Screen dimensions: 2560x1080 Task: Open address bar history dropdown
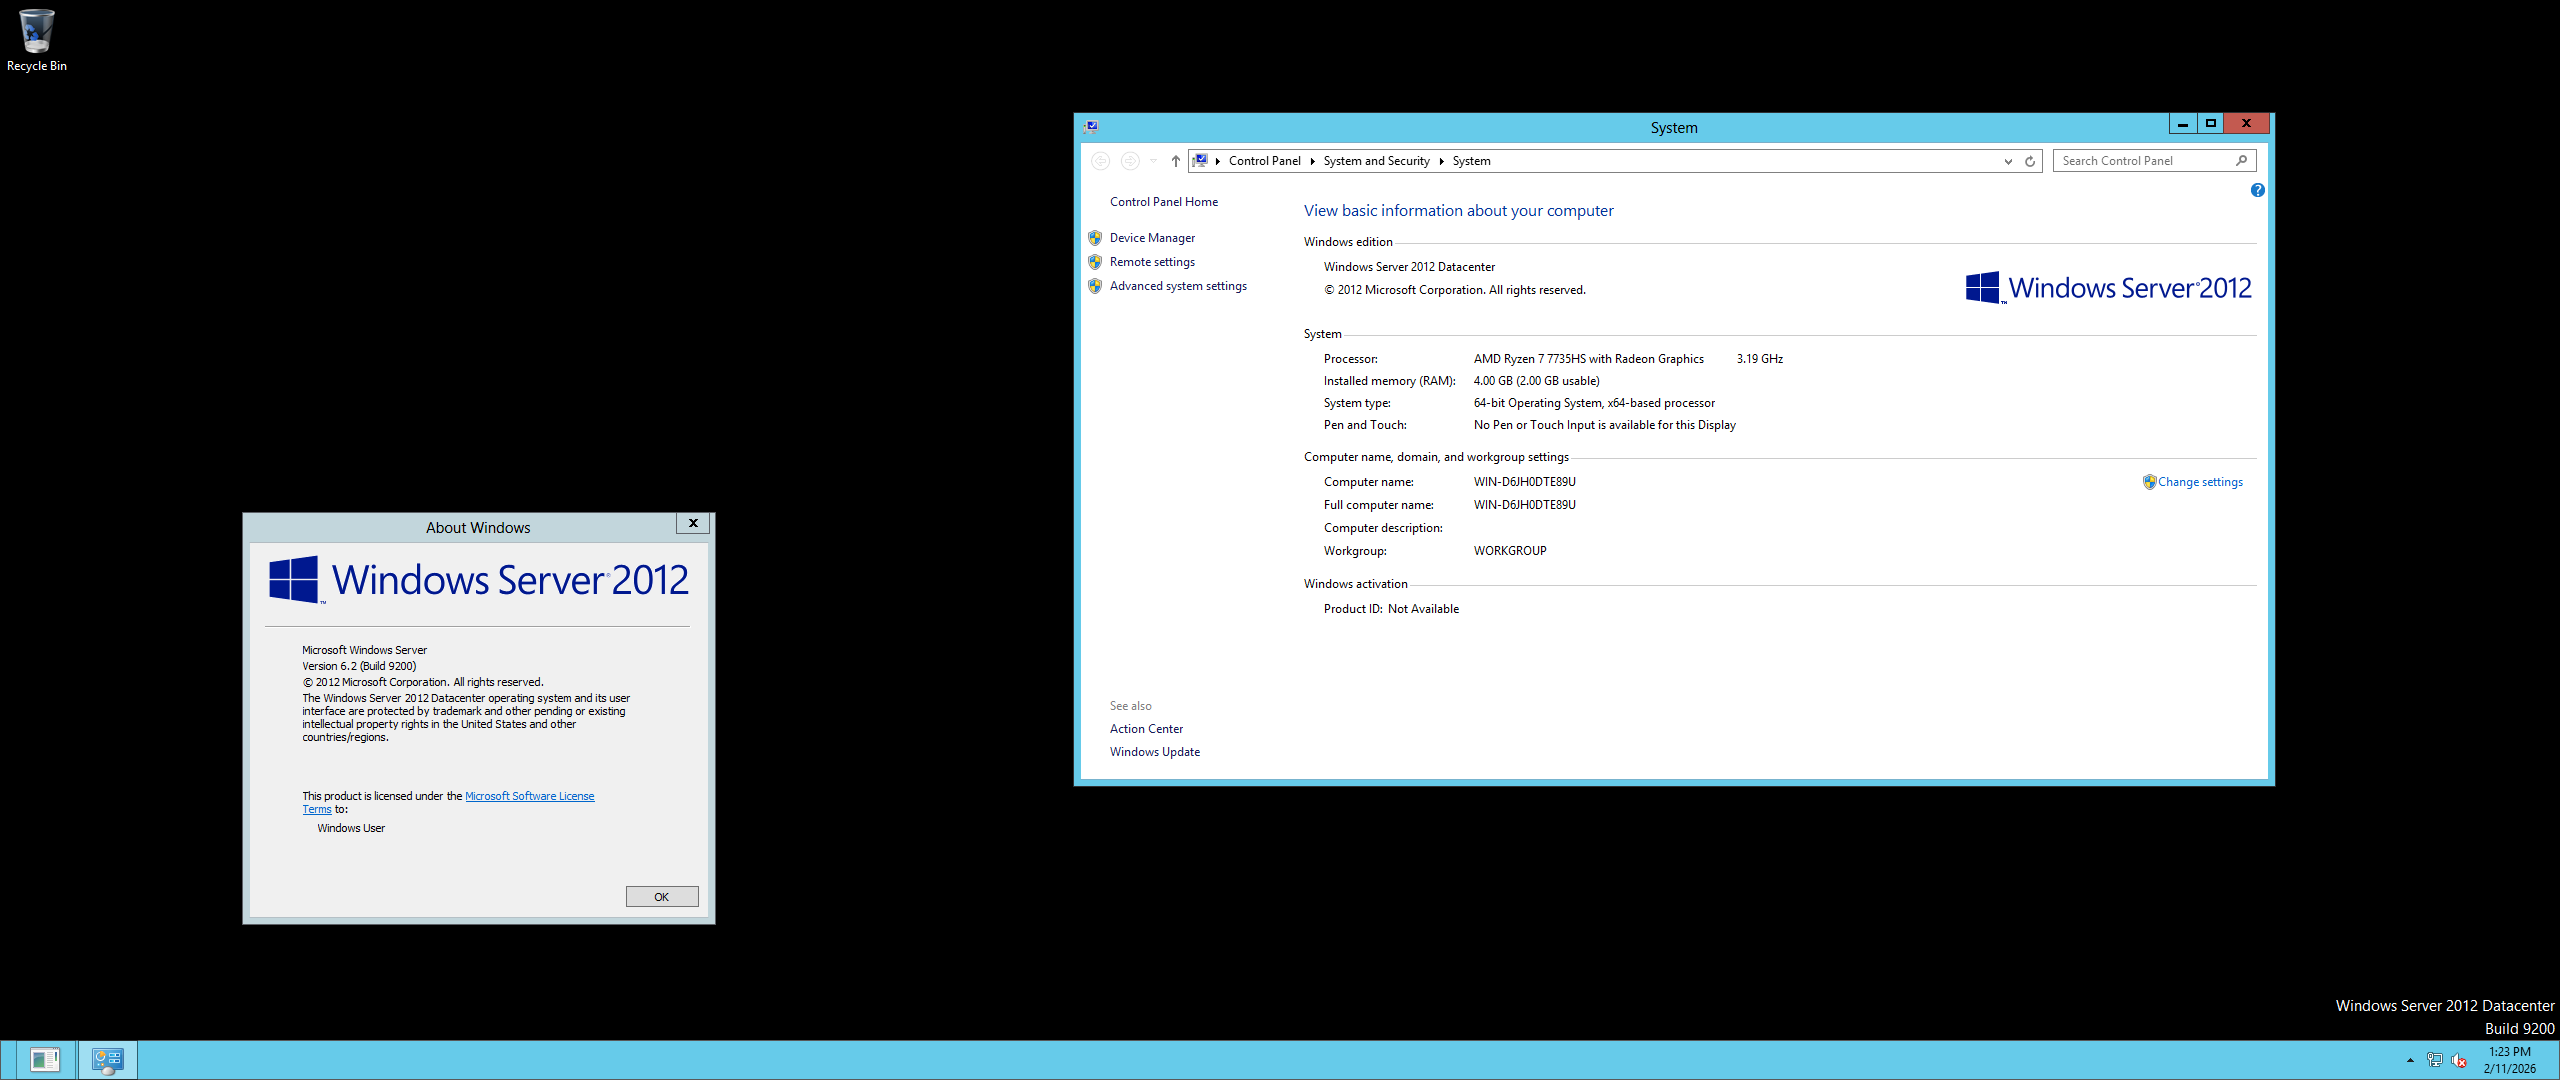point(2008,161)
